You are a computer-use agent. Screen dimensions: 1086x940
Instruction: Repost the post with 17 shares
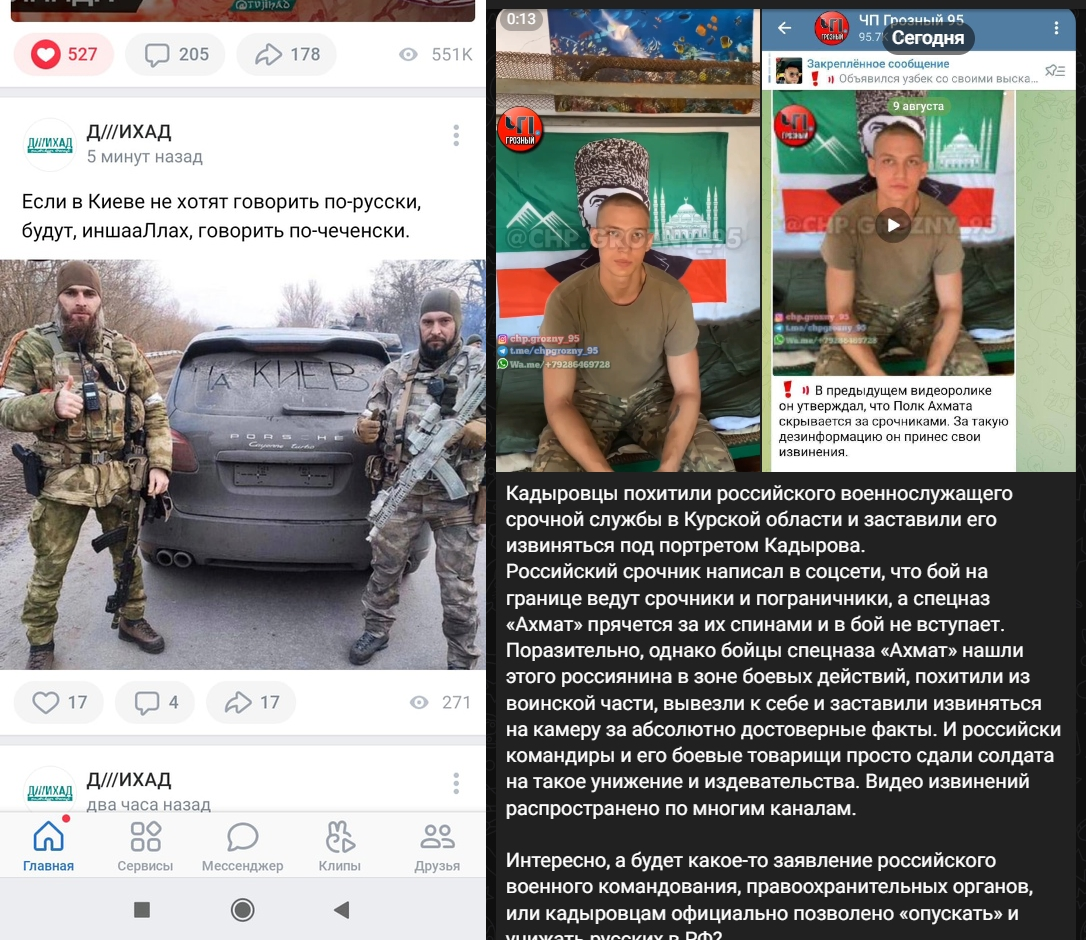[x=251, y=702]
